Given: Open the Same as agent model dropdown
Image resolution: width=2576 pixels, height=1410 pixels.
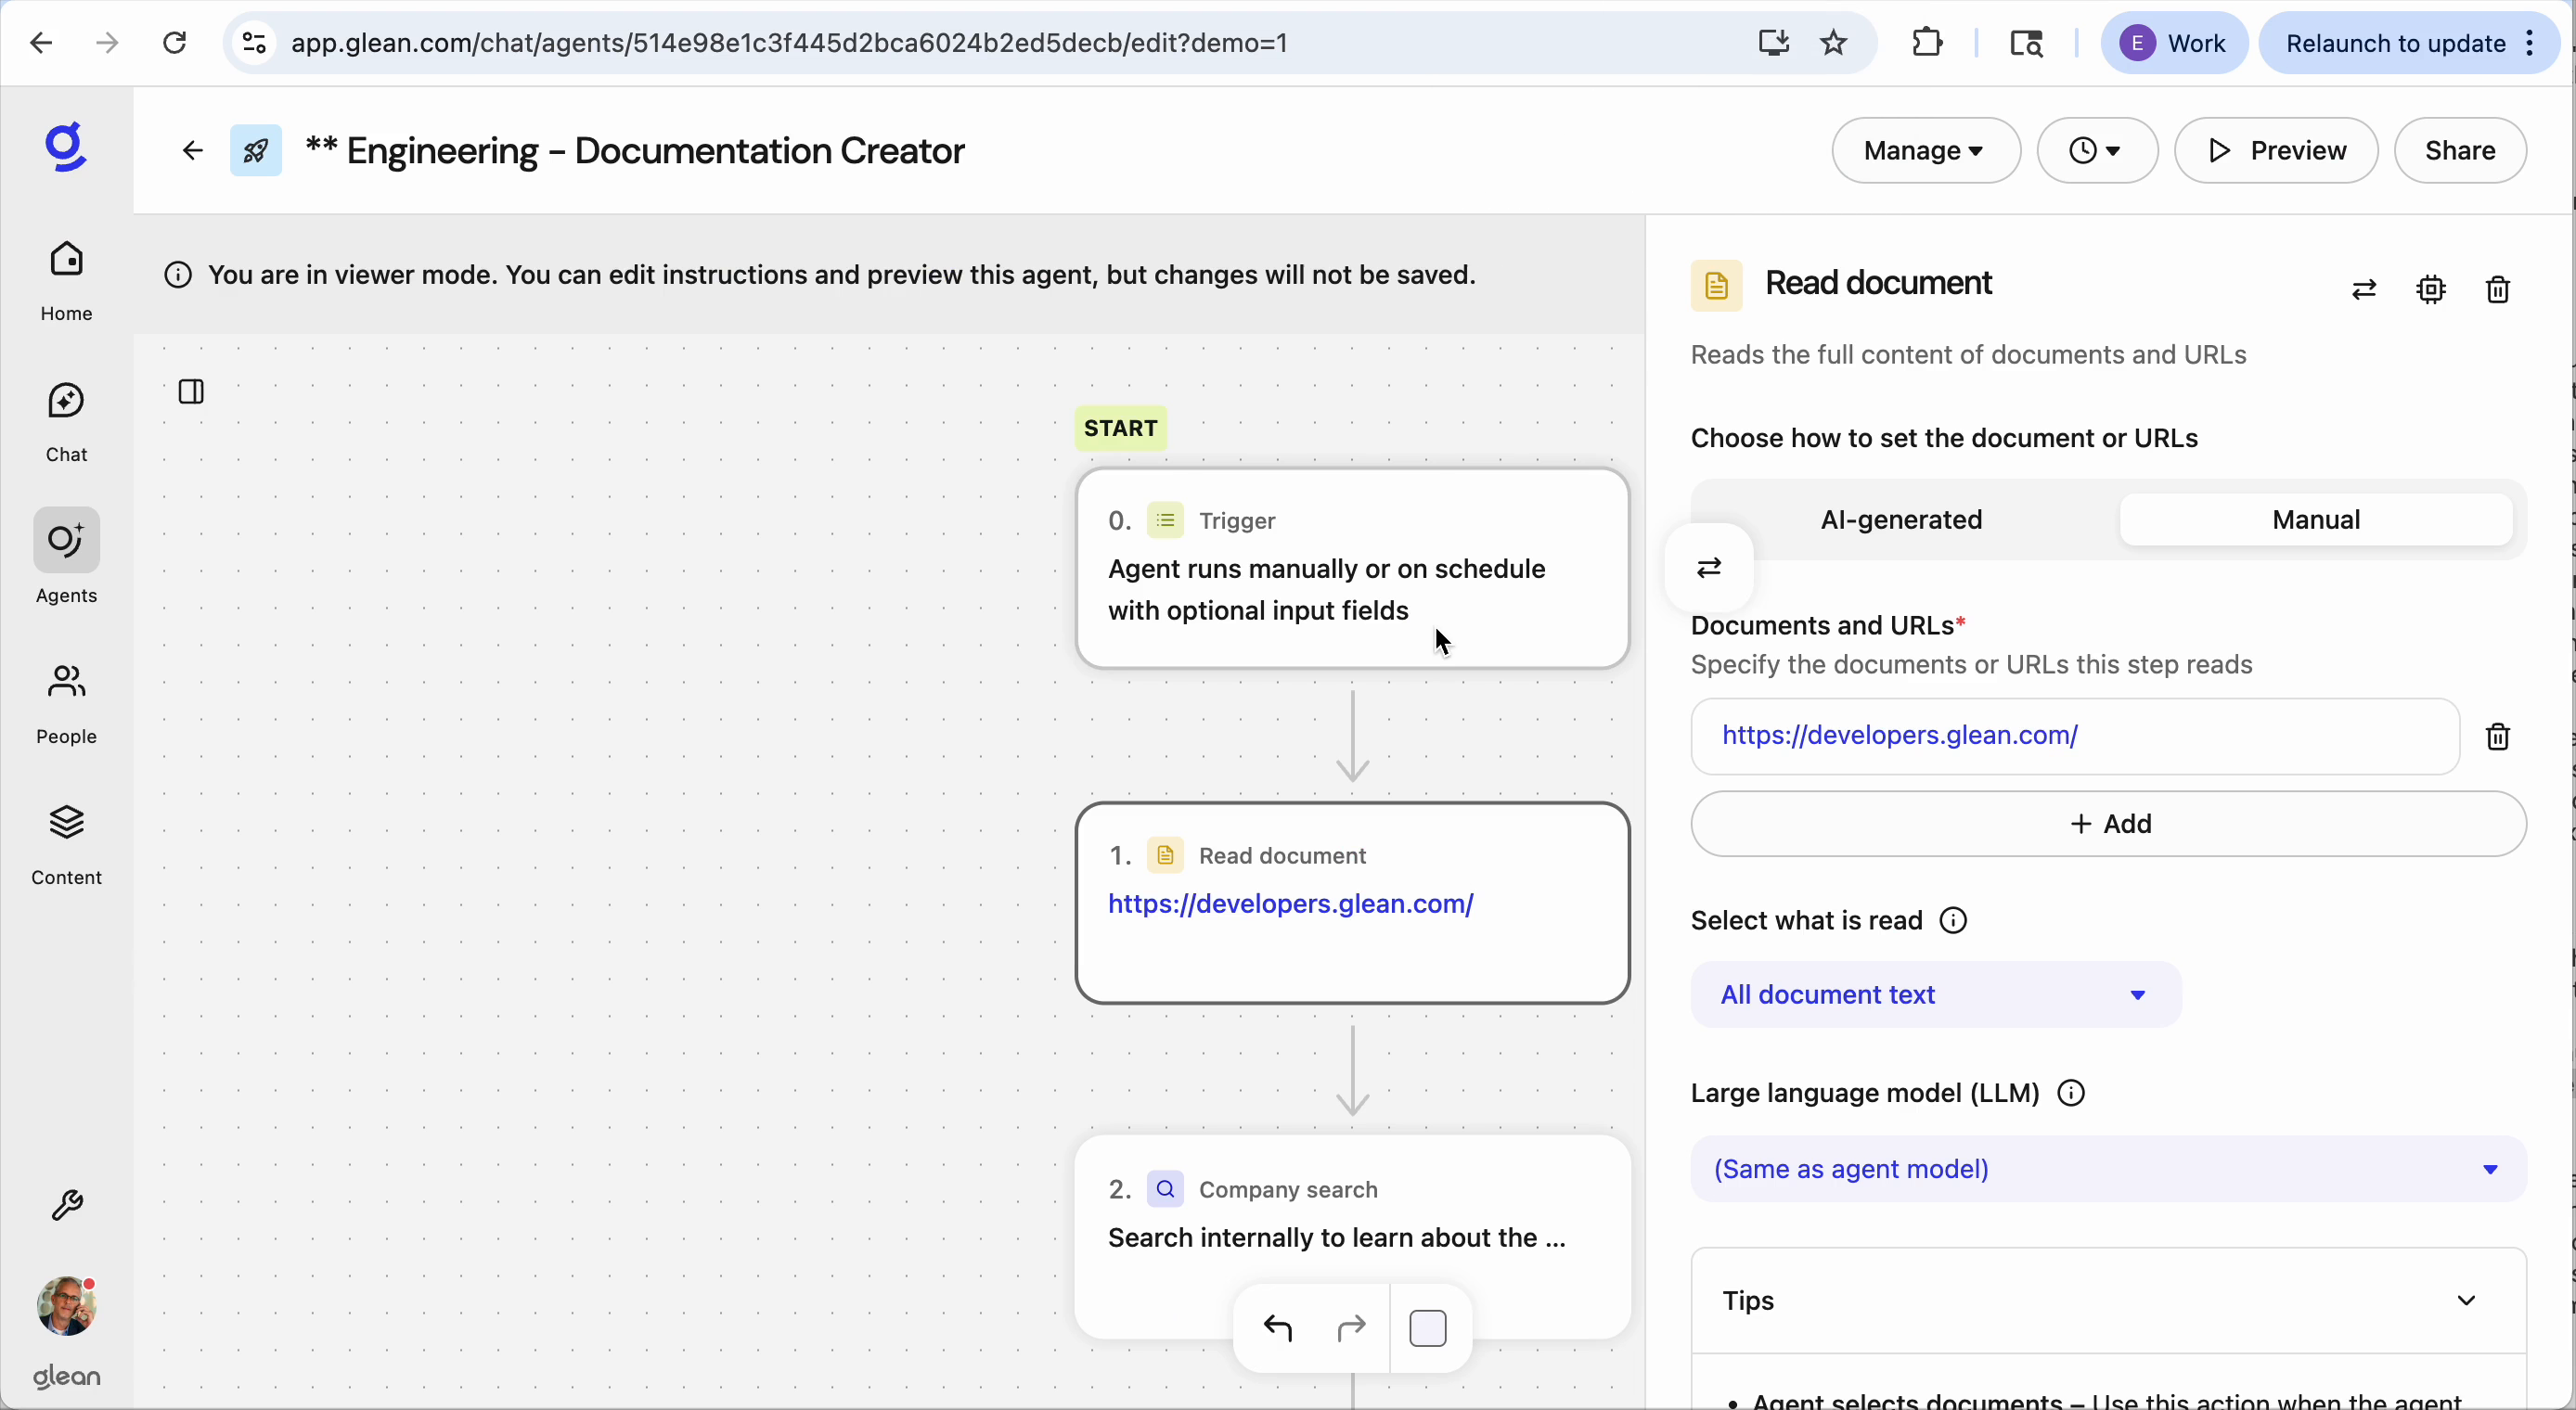Looking at the screenshot, I should (2105, 1169).
